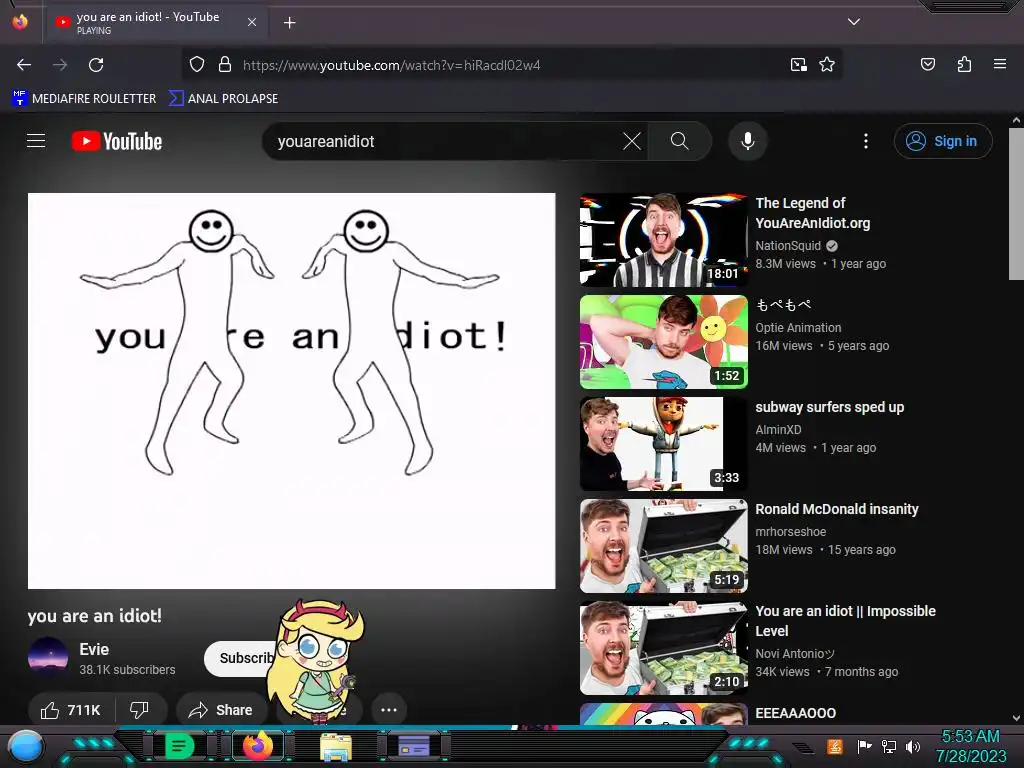Image resolution: width=1024 pixels, height=768 pixels.
Task: Open the network tray icon
Action: (x=889, y=746)
